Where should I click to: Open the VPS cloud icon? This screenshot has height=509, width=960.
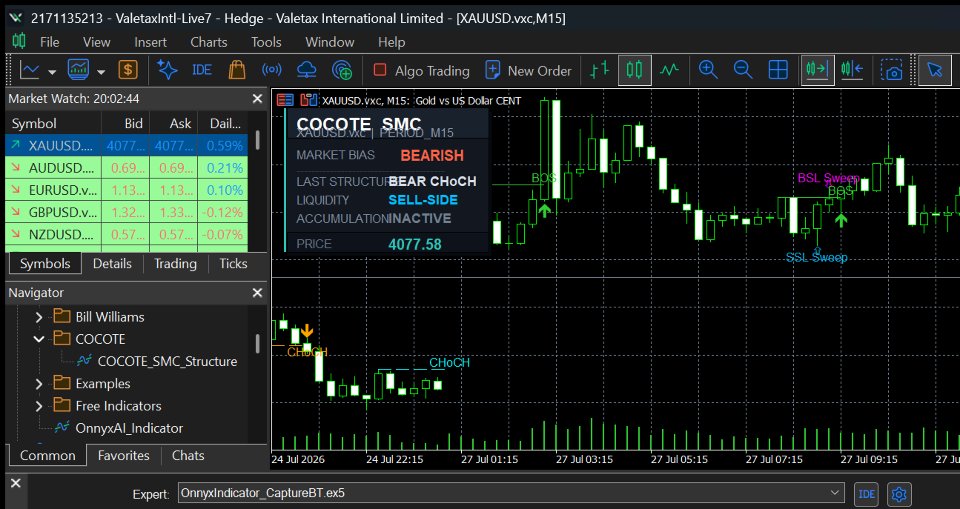tap(306, 70)
